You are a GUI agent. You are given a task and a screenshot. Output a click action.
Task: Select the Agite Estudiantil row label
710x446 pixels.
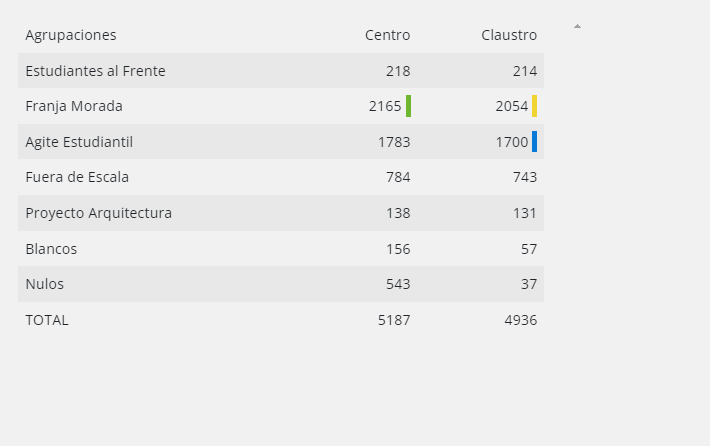79,142
